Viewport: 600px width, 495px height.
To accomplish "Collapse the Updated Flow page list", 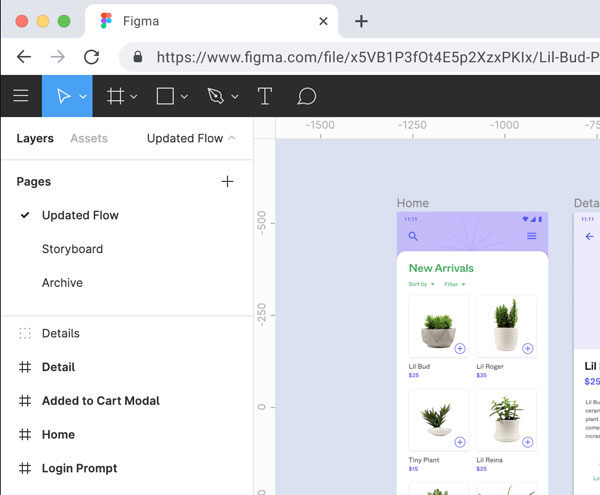I will click(232, 138).
